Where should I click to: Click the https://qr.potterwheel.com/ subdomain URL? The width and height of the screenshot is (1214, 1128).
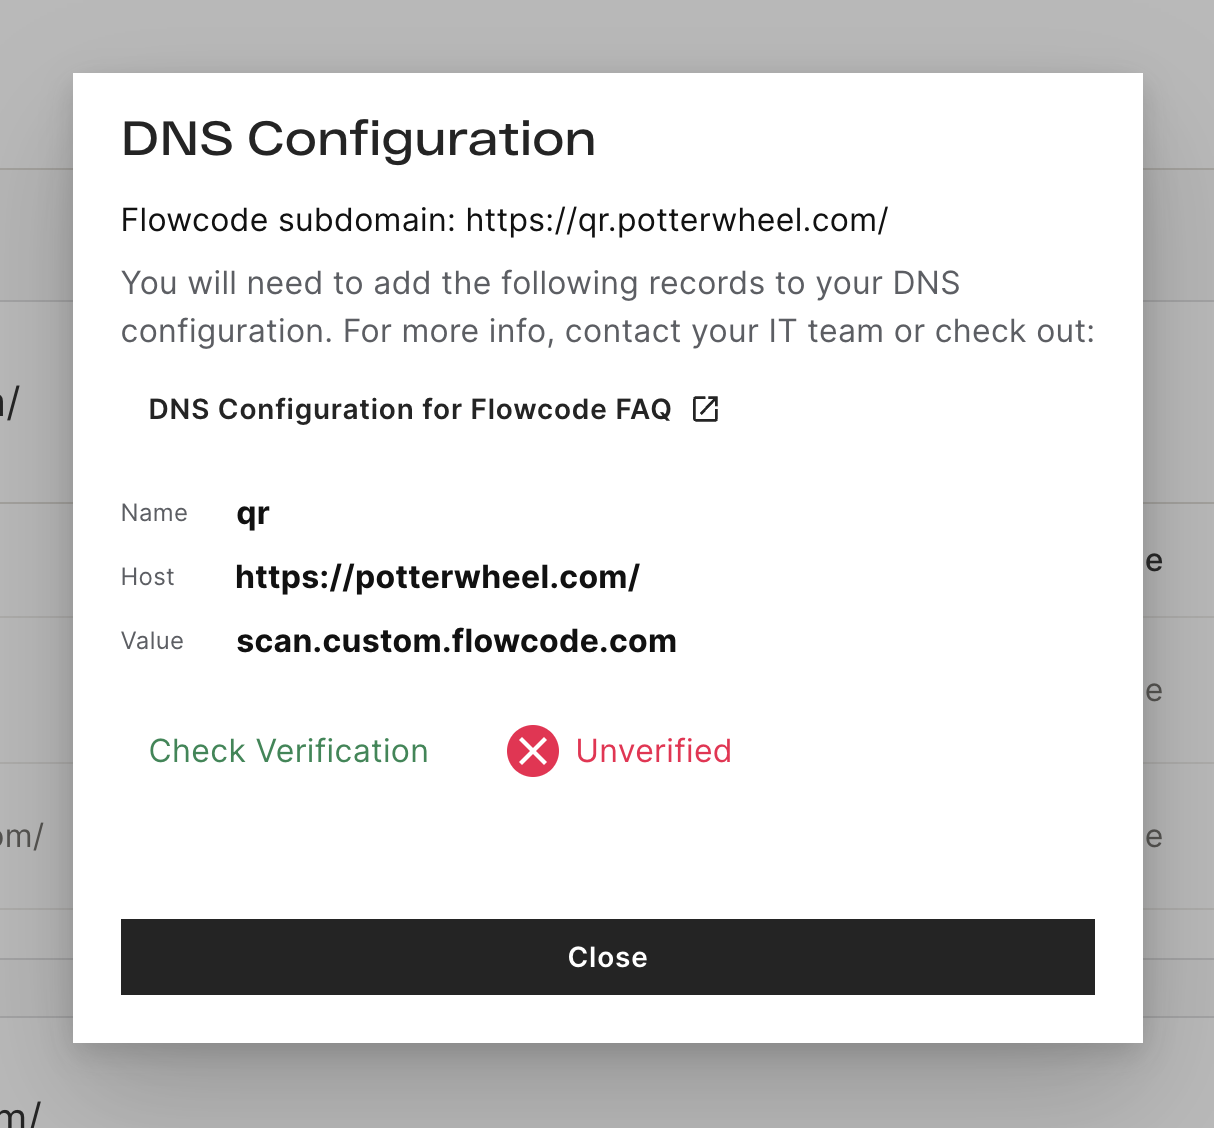(677, 220)
